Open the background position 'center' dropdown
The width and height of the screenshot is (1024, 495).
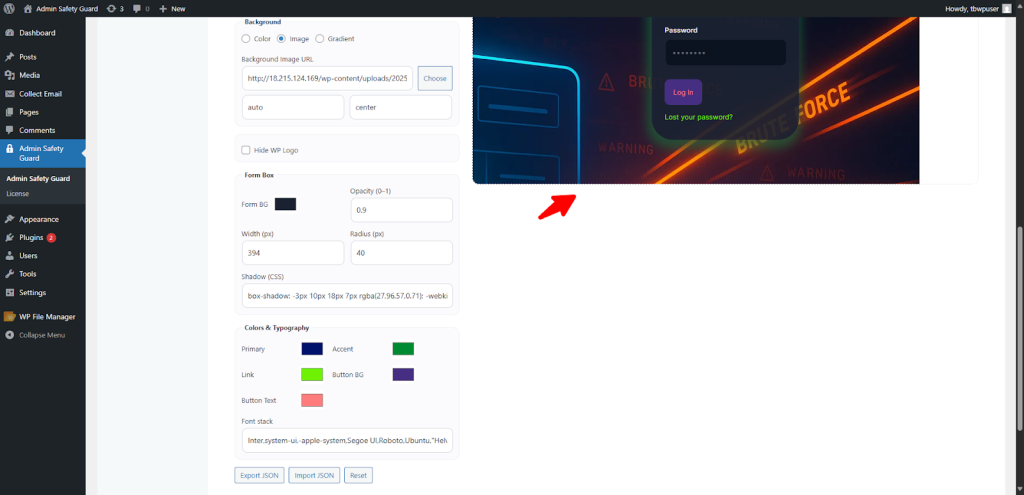coord(400,107)
